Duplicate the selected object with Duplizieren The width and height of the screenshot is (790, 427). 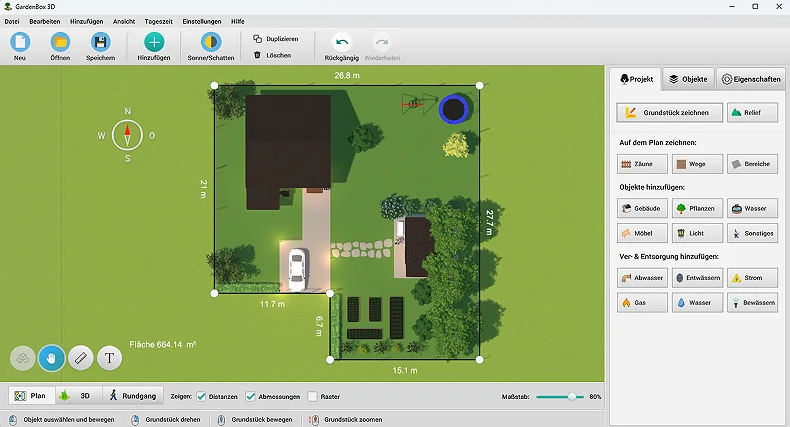(276, 39)
